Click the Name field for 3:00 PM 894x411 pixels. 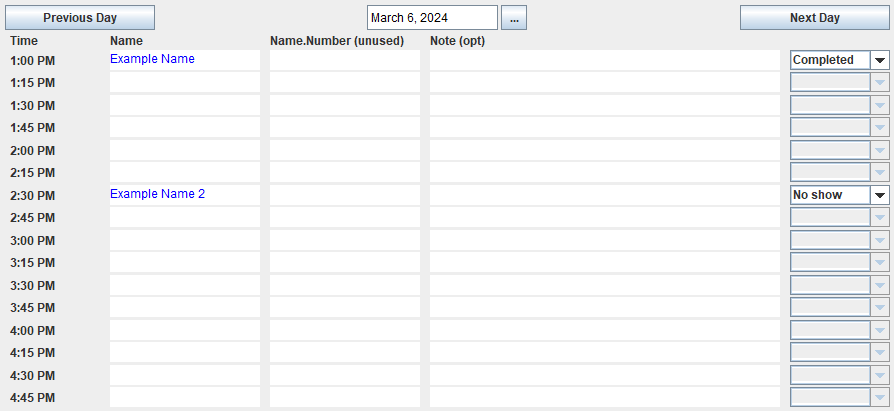click(185, 240)
